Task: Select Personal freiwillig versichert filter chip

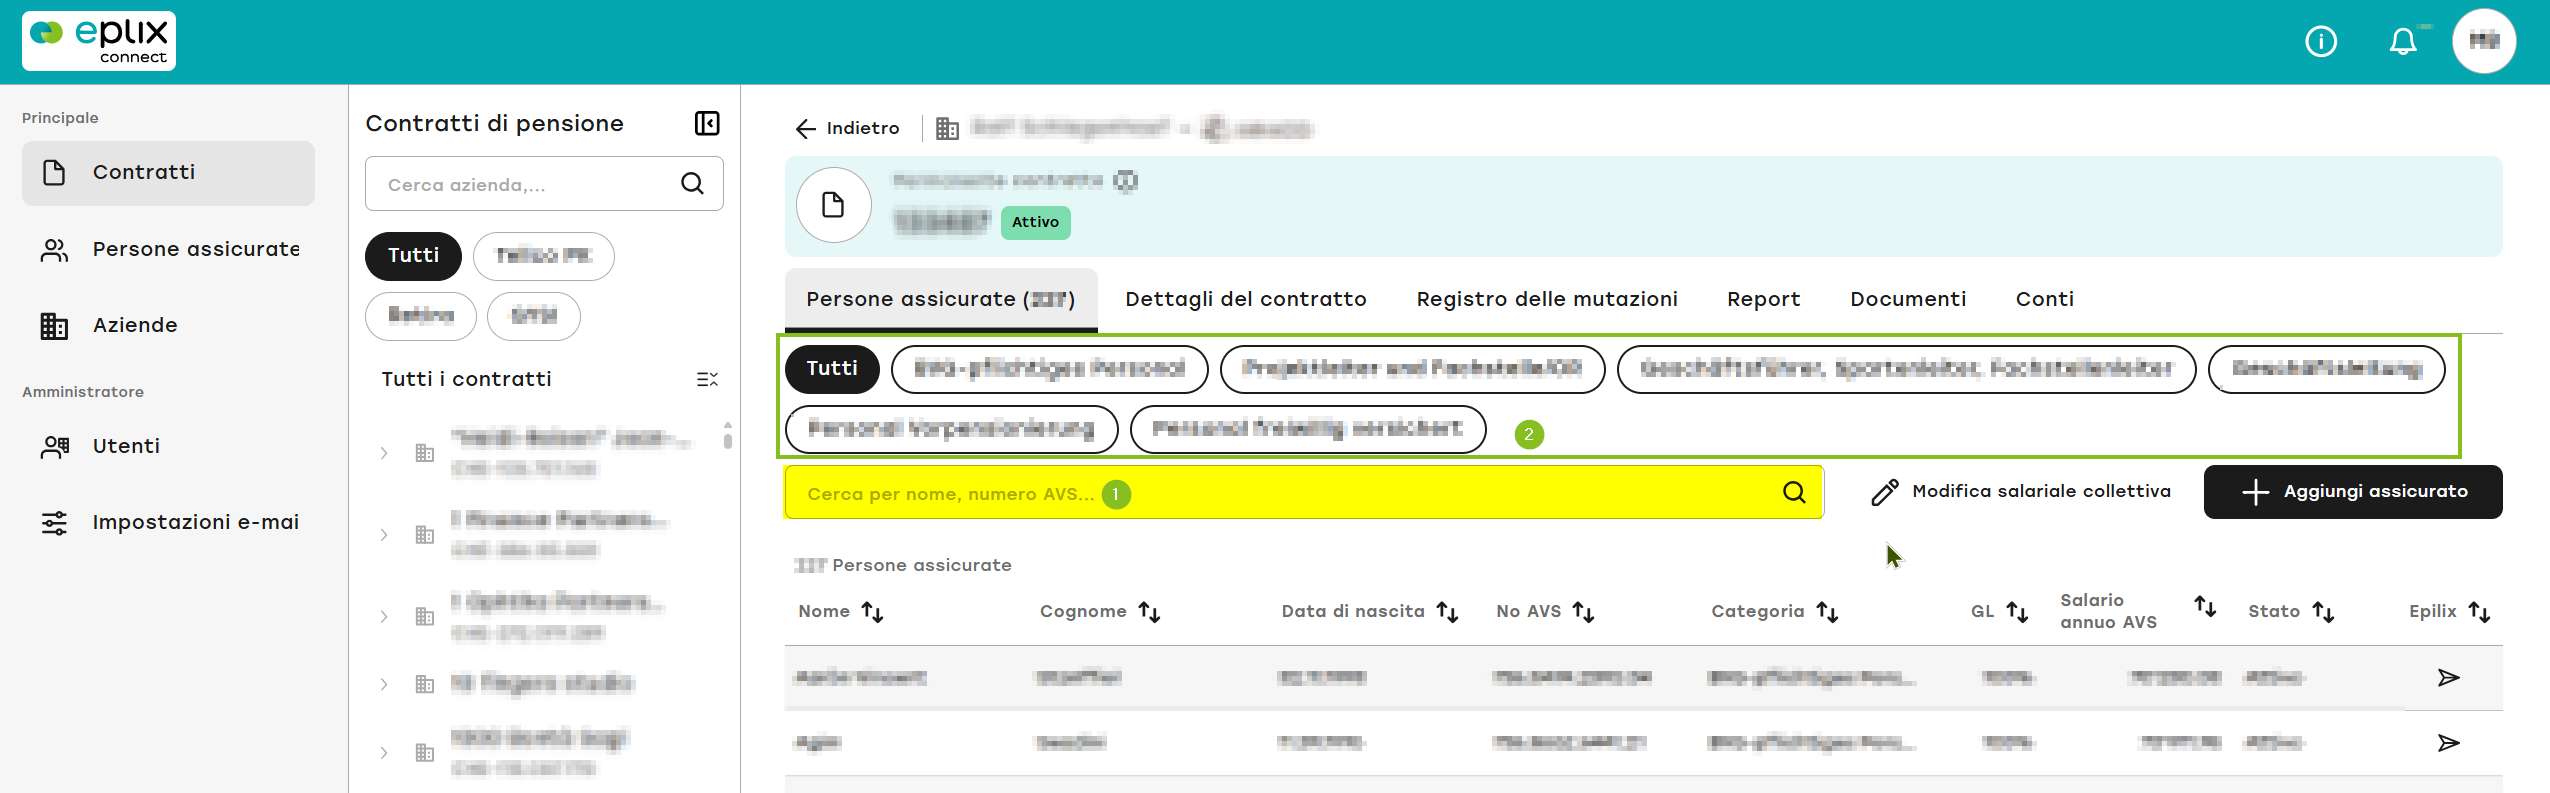Action: pos(1307,429)
